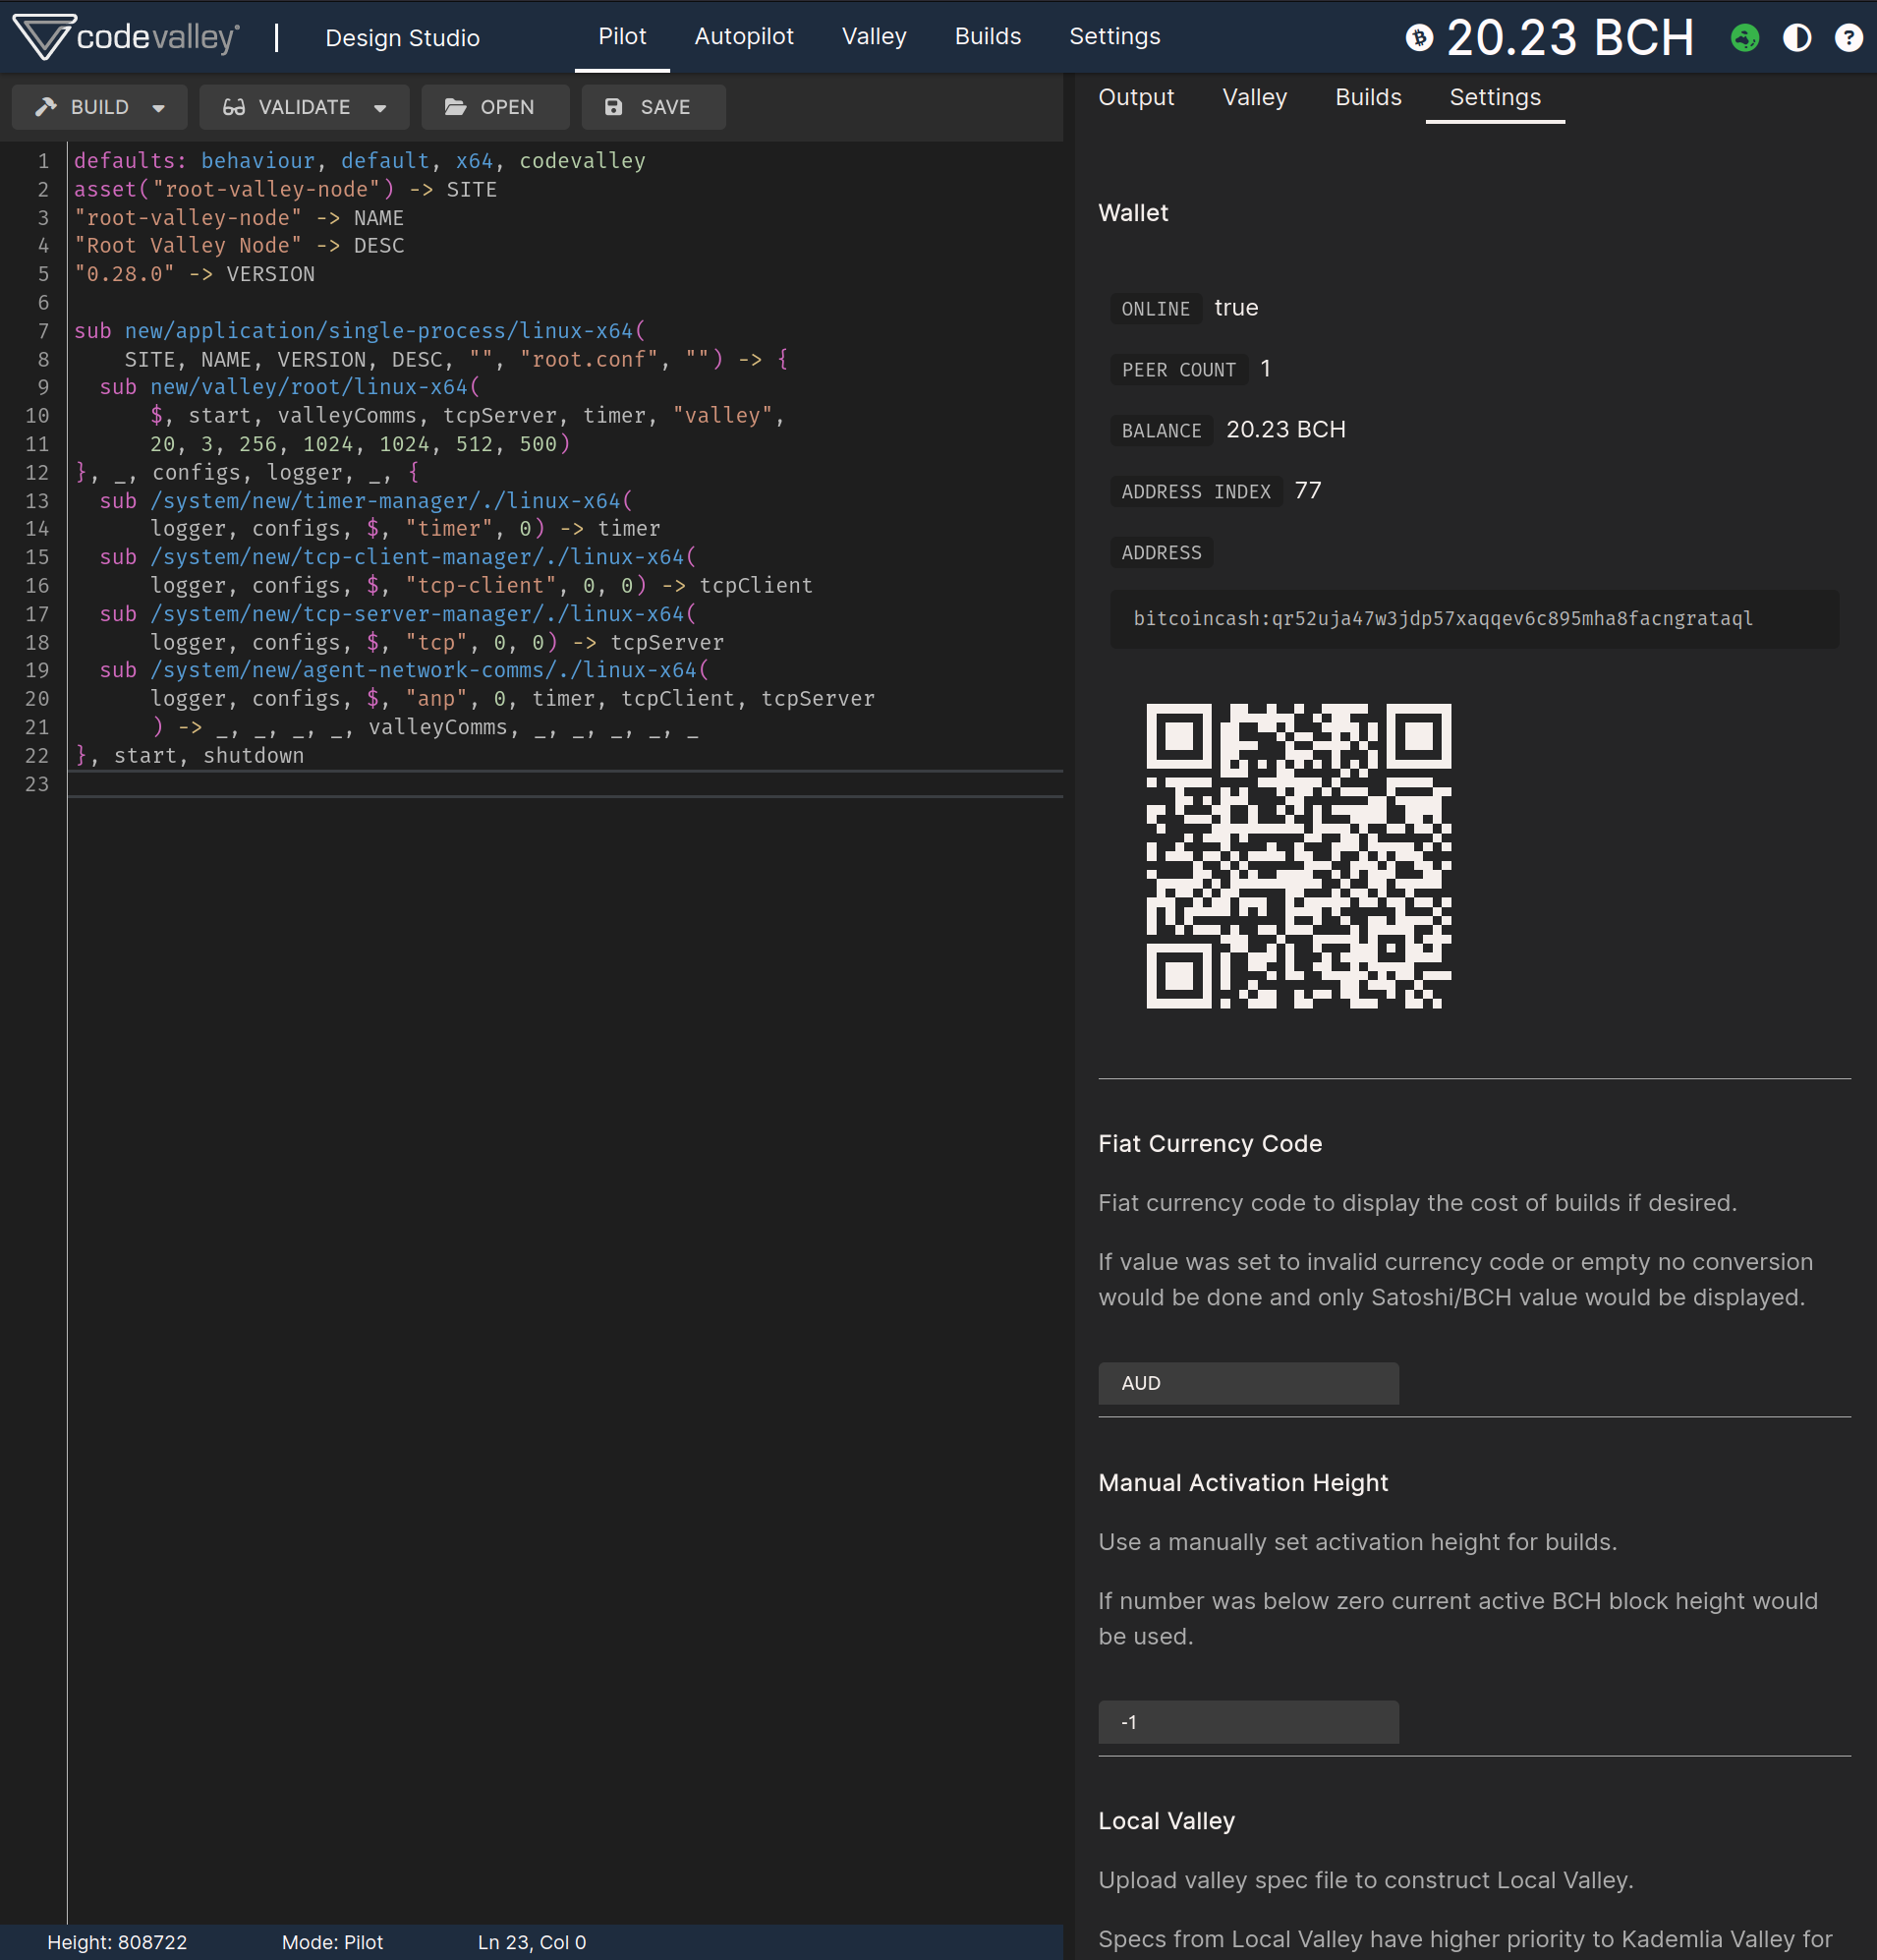Click the Manual Activation Height heading

(1243, 1482)
